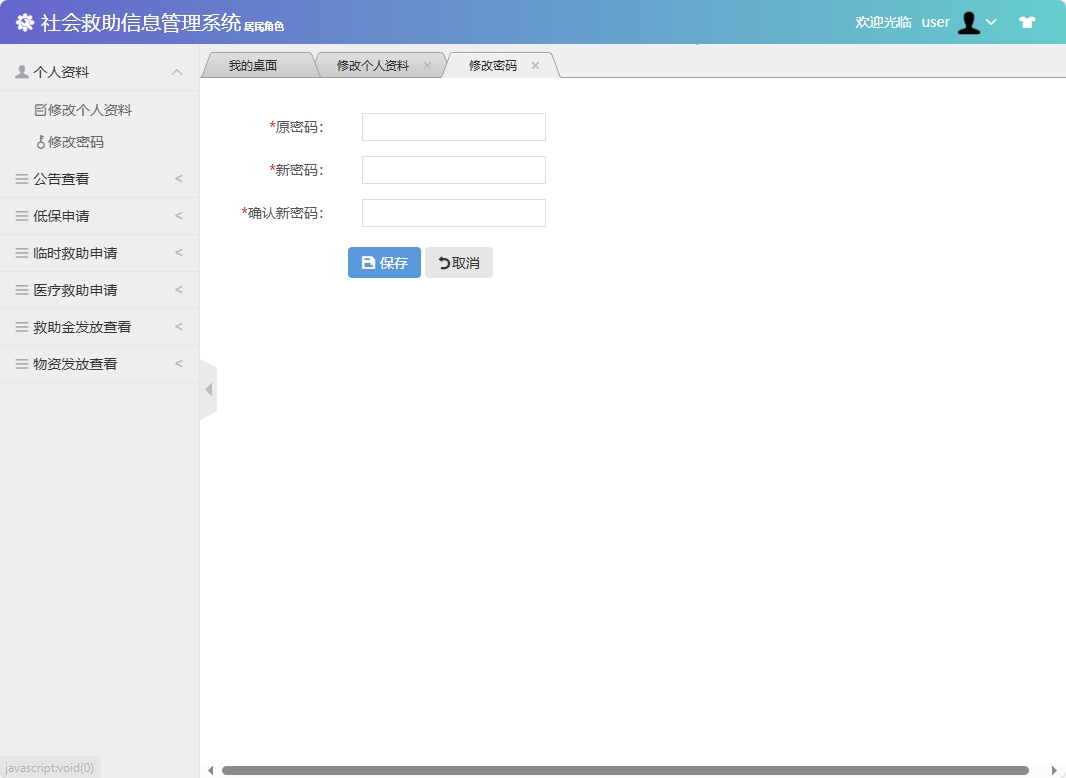Viewport: 1066px width, 778px height.
Task: Open the dropdown beside the user avatar
Action: click(x=991, y=21)
